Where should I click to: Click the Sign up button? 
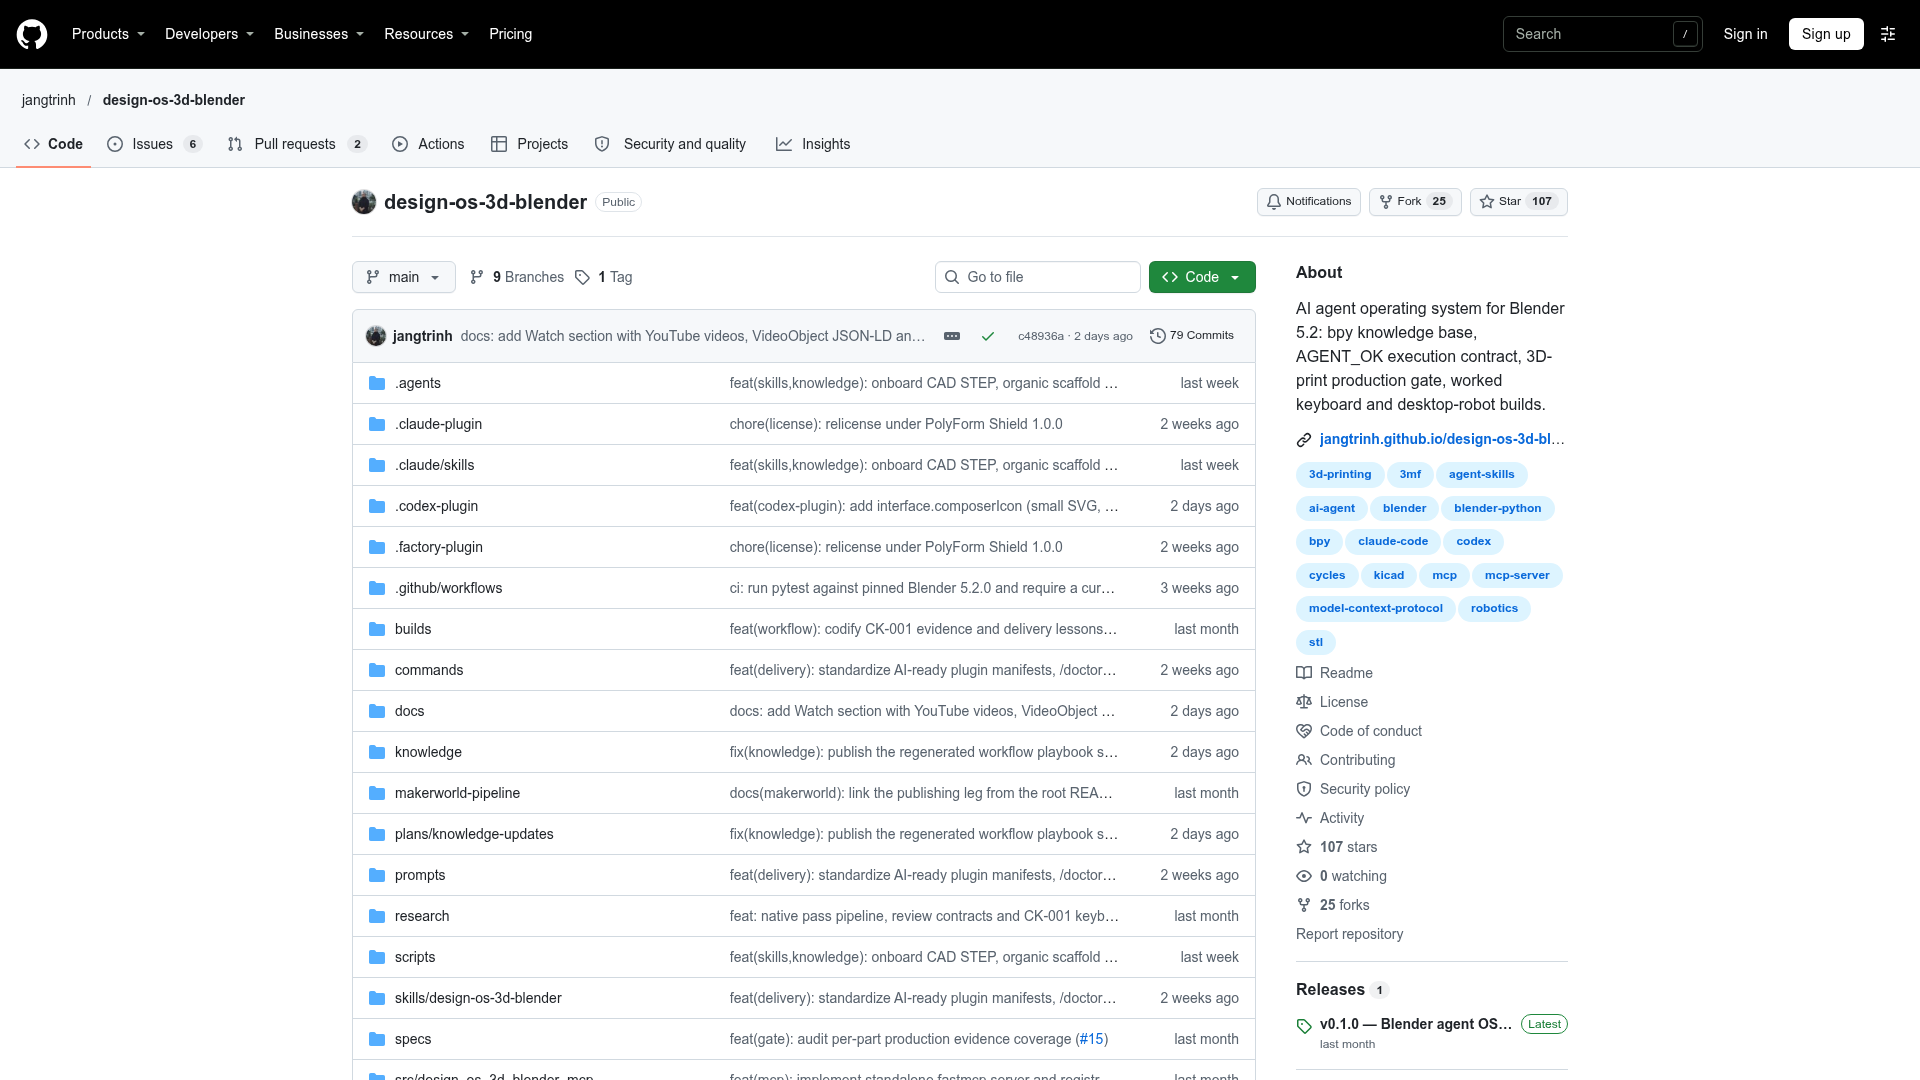1826,34
